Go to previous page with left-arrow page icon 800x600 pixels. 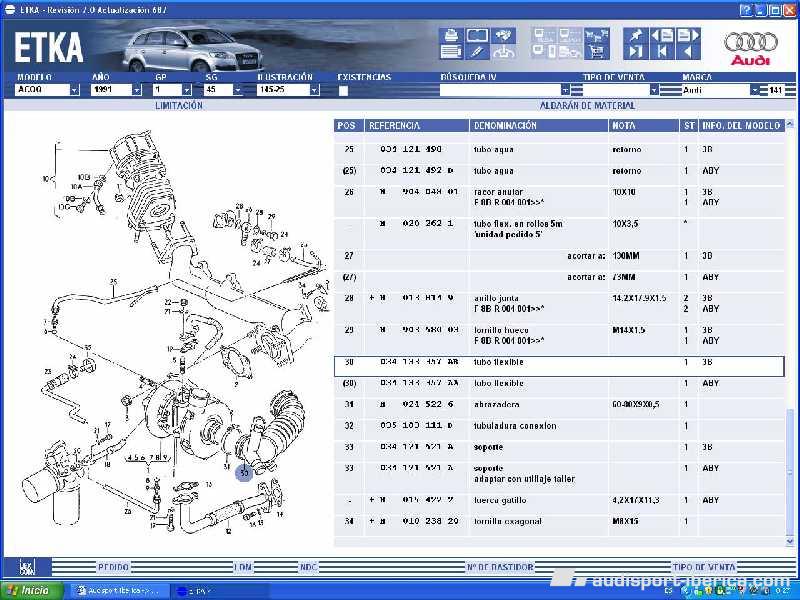click(662, 35)
